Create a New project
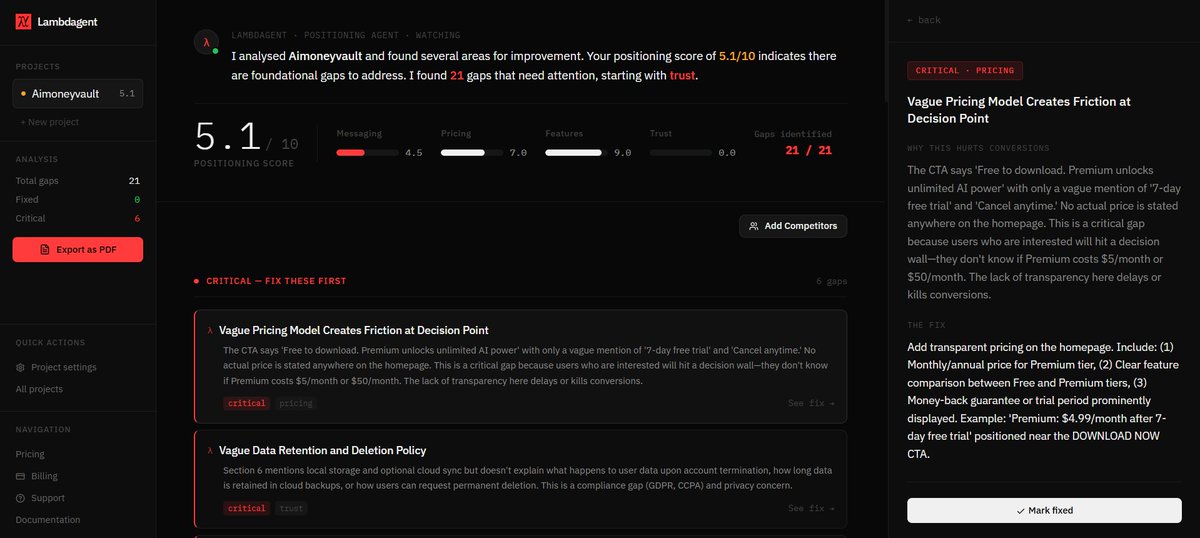Viewport: 1200px width, 538px height. tap(50, 122)
